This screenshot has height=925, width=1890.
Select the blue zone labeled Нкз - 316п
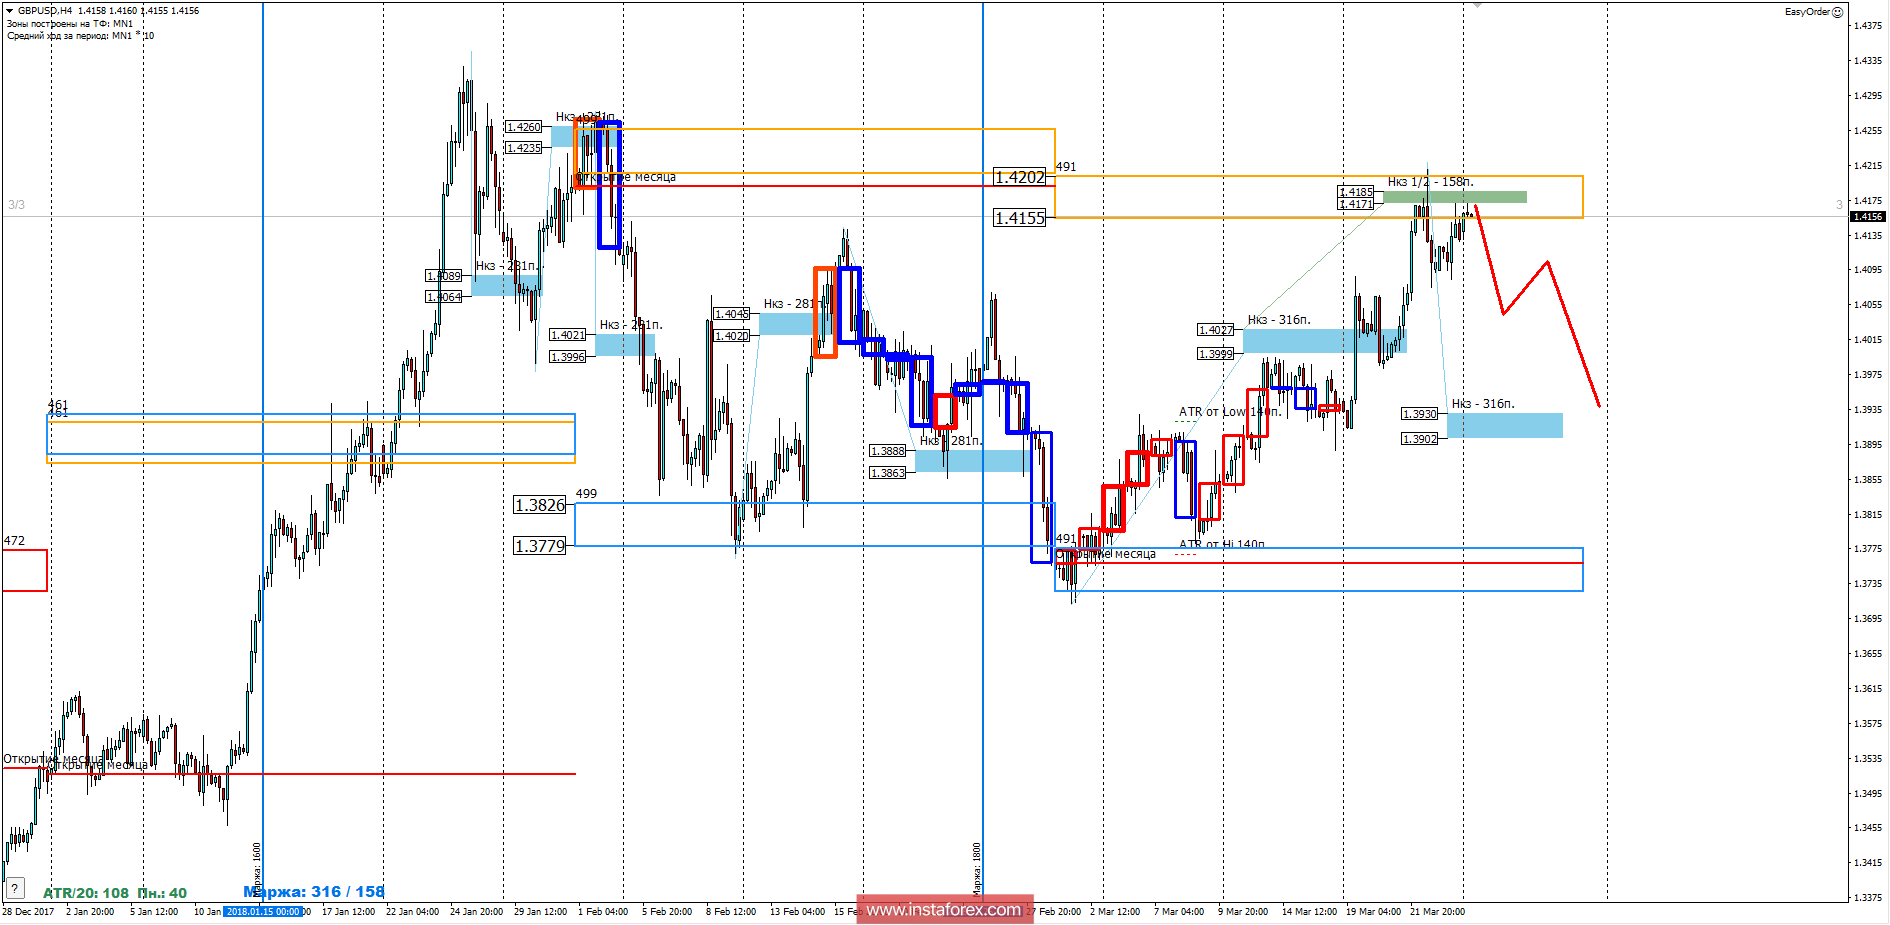pyautogui.click(x=1505, y=424)
